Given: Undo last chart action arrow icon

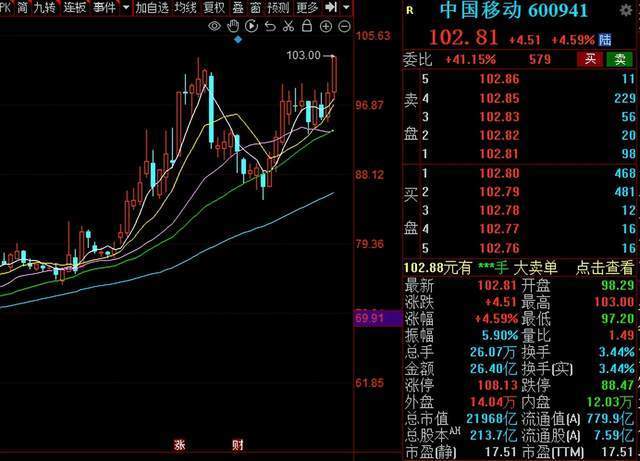Looking at the screenshot, I should tap(270, 27).
